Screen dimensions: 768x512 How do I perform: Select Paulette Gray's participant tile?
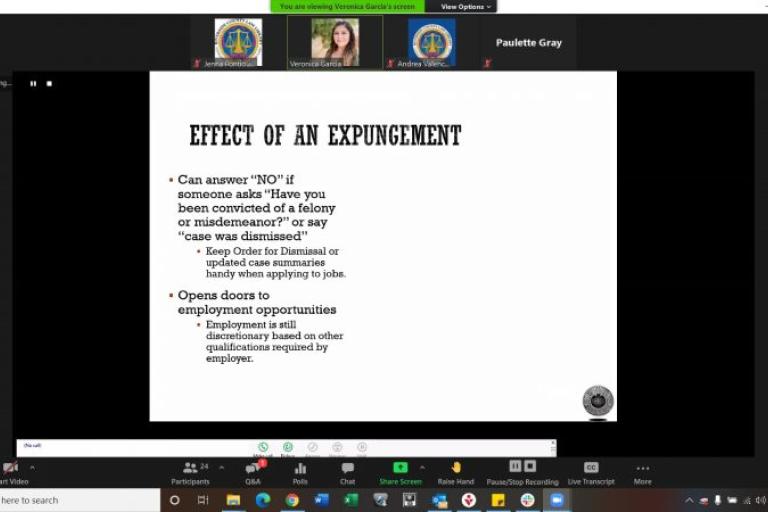click(529, 43)
